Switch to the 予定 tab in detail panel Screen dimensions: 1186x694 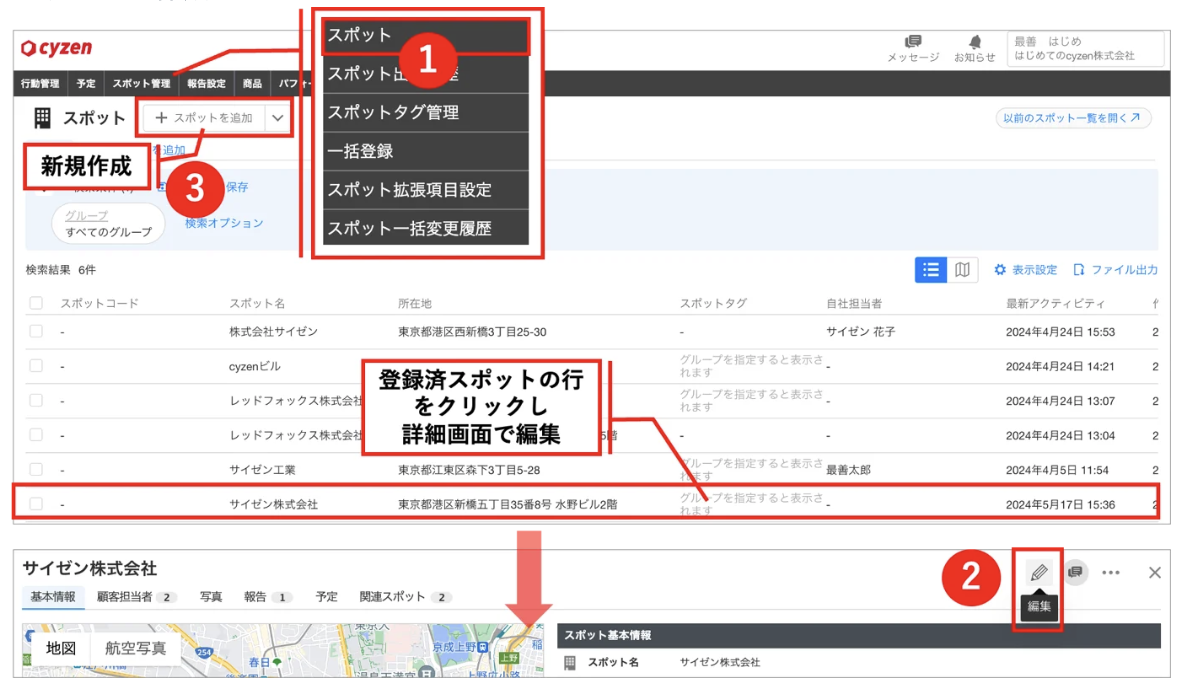pyautogui.click(x=327, y=596)
